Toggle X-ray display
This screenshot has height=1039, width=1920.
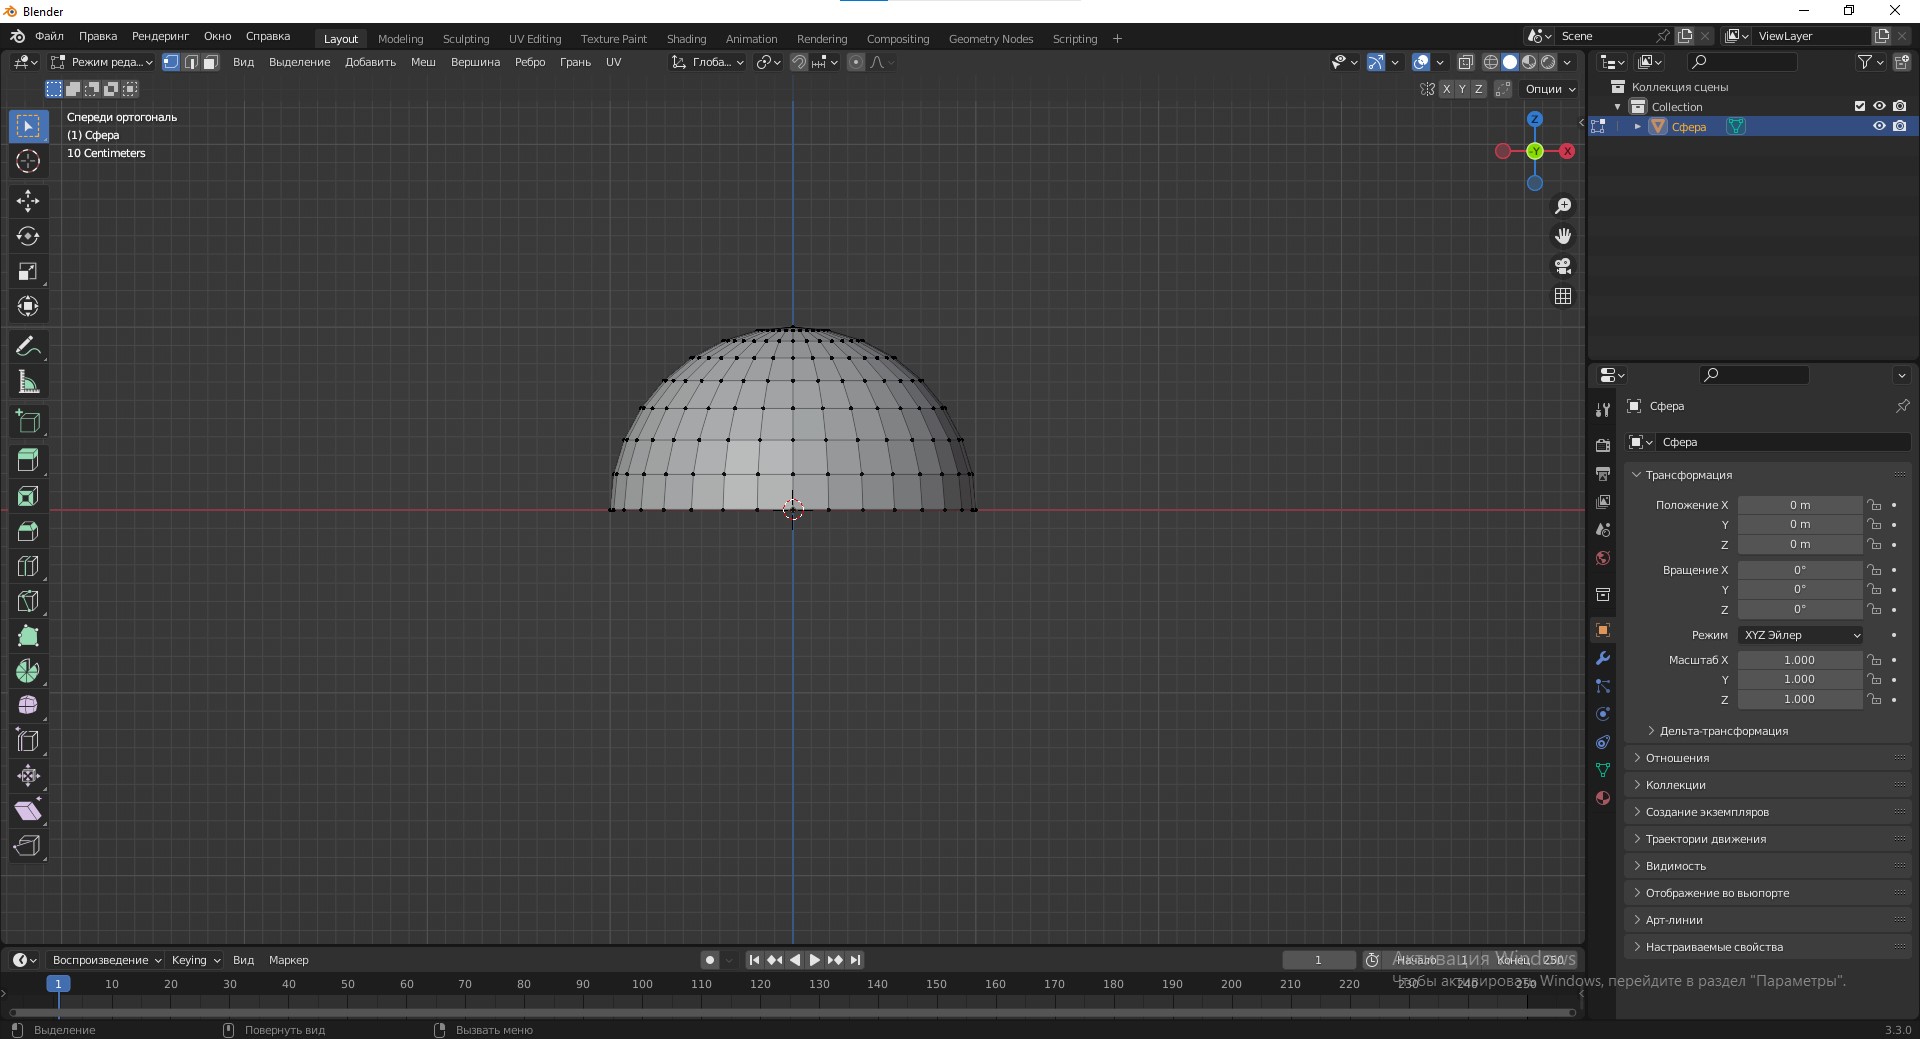tap(1466, 62)
